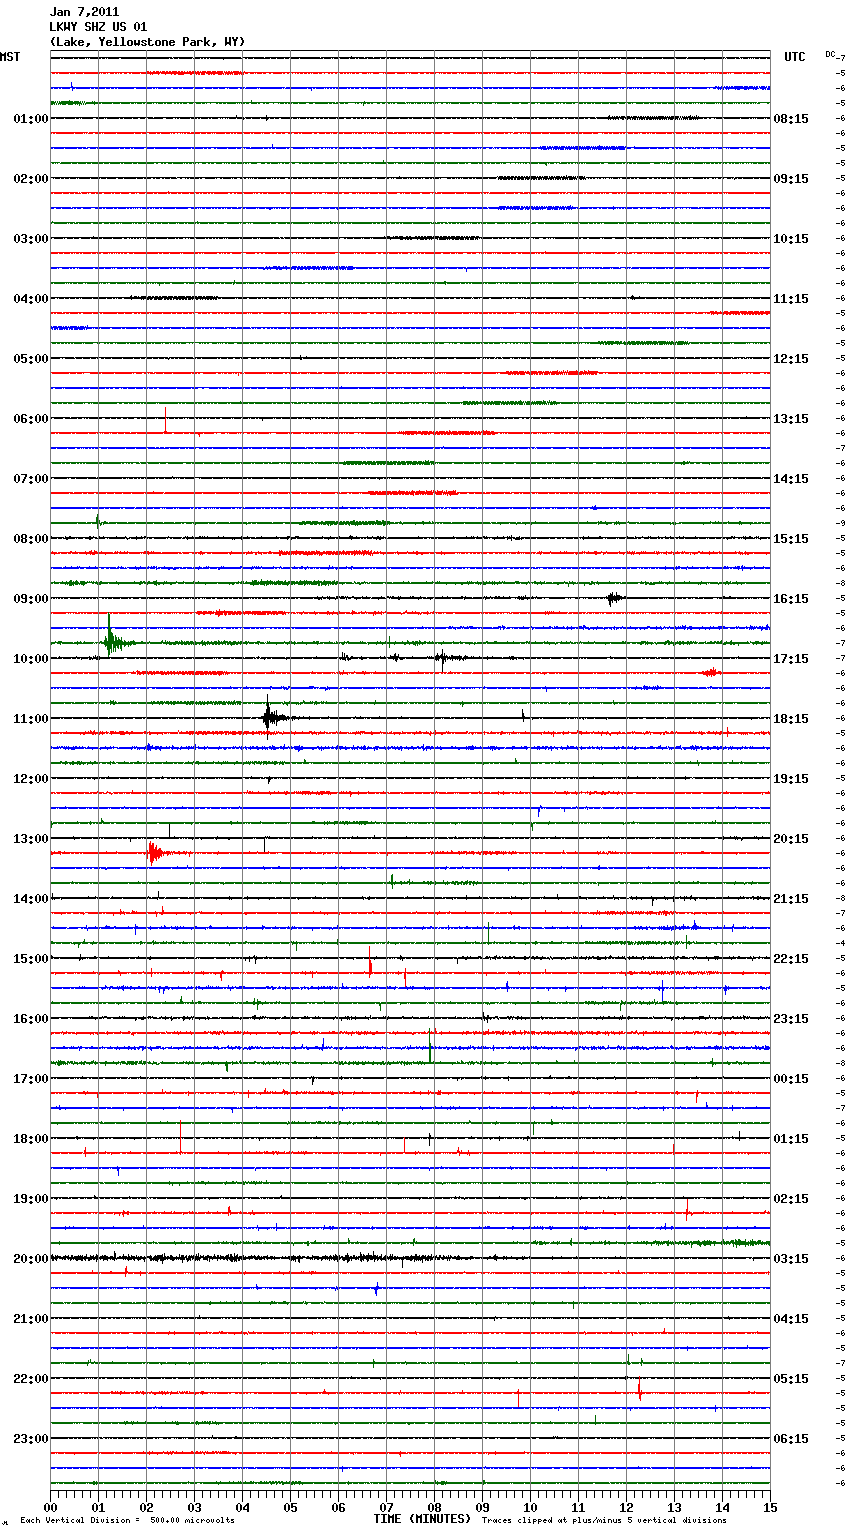Click the 14:15 UTC time label
Viewport: 850px width, 1534px height.
(x=791, y=479)
